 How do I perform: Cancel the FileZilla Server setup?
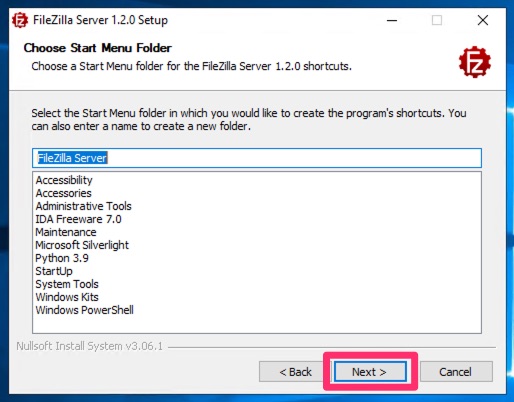[x=456, y=371]
